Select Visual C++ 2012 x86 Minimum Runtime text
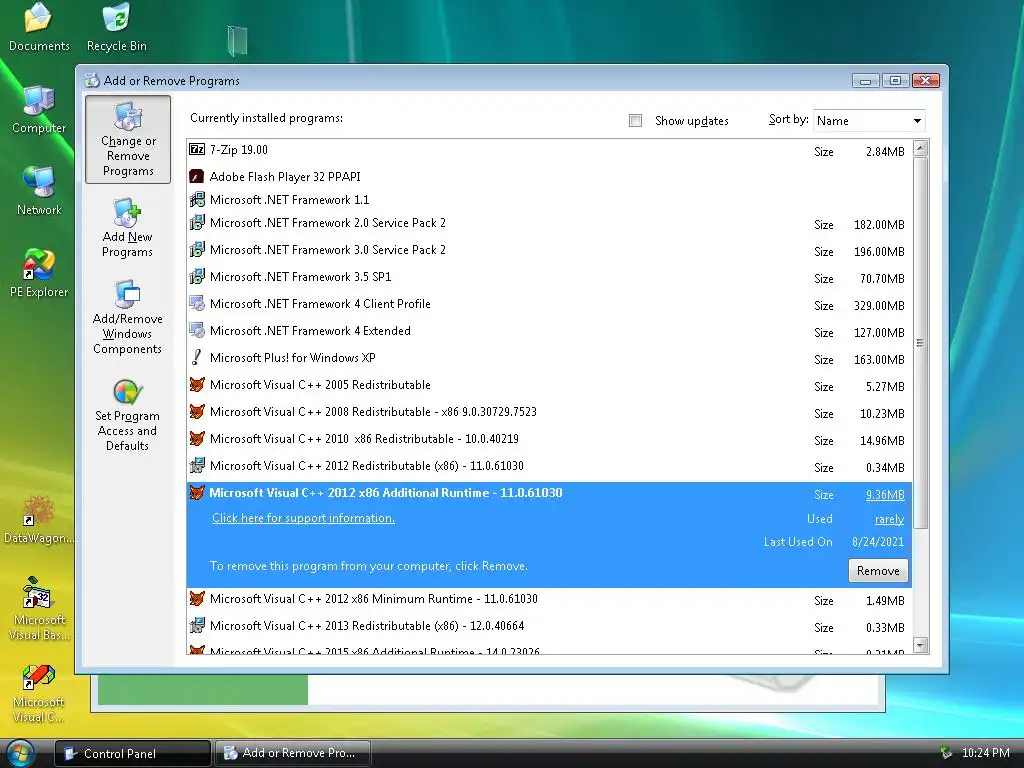The image size is (1024, 768). tap(374, 599)
